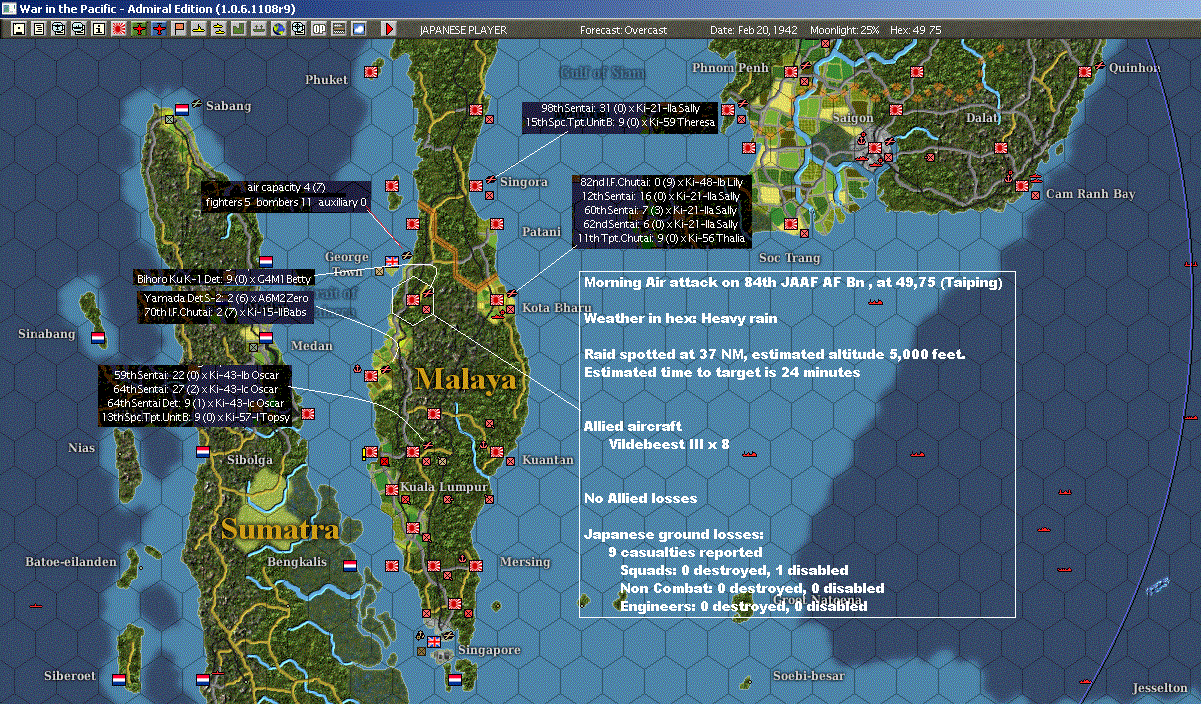This screenshot has width=1201, height=704.
Task: Click the Kuala Lumpur city label
Action: [444, 487]
